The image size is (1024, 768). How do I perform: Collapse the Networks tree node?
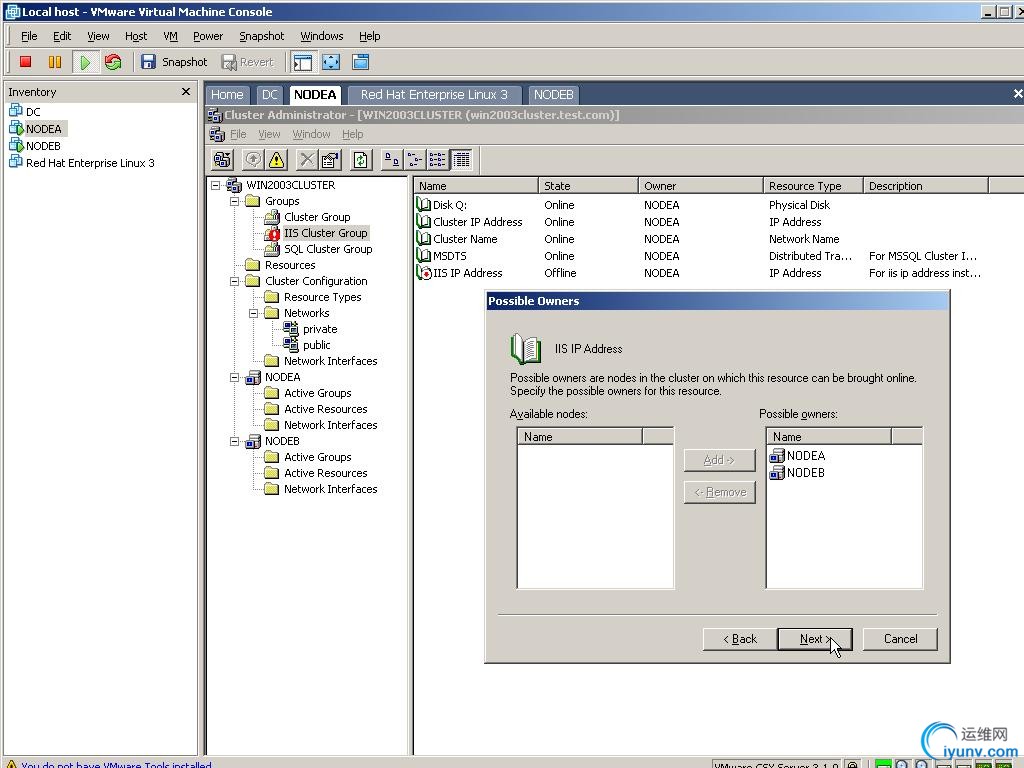pos(254,313)
